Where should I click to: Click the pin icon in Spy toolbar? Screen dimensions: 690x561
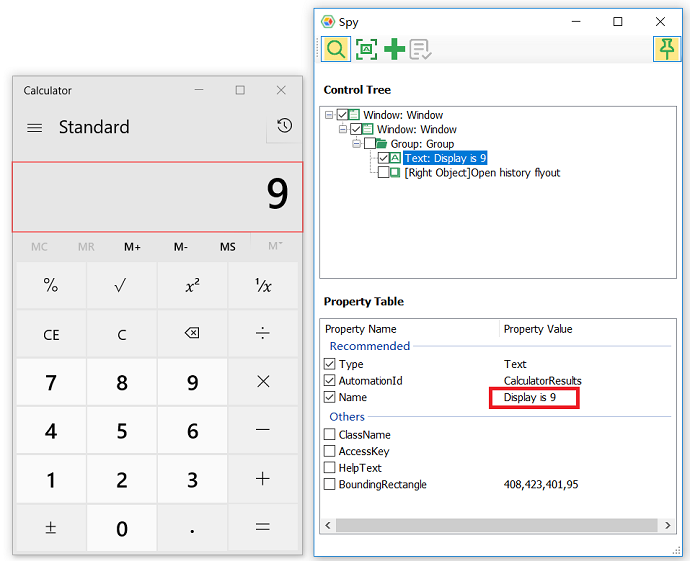pos(666,48)
